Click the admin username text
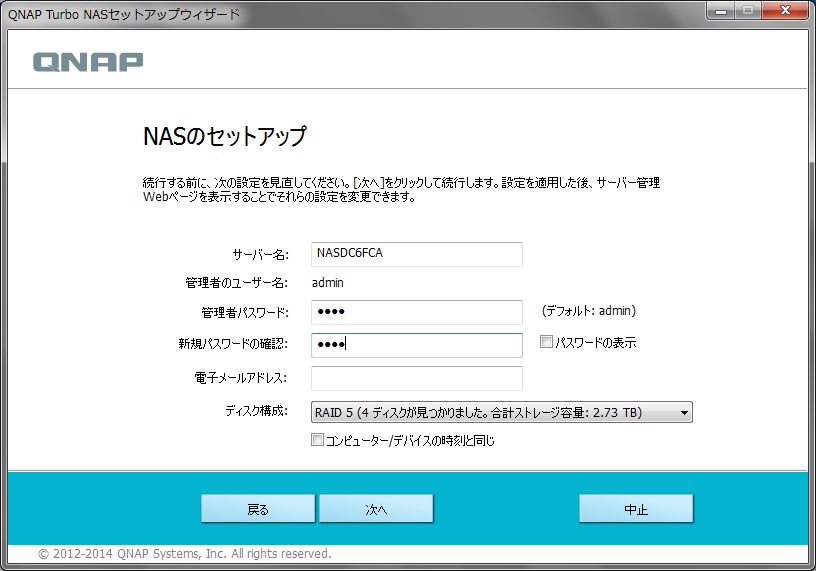The height and width of the screenshot is (571, 816). coord(328,283)
